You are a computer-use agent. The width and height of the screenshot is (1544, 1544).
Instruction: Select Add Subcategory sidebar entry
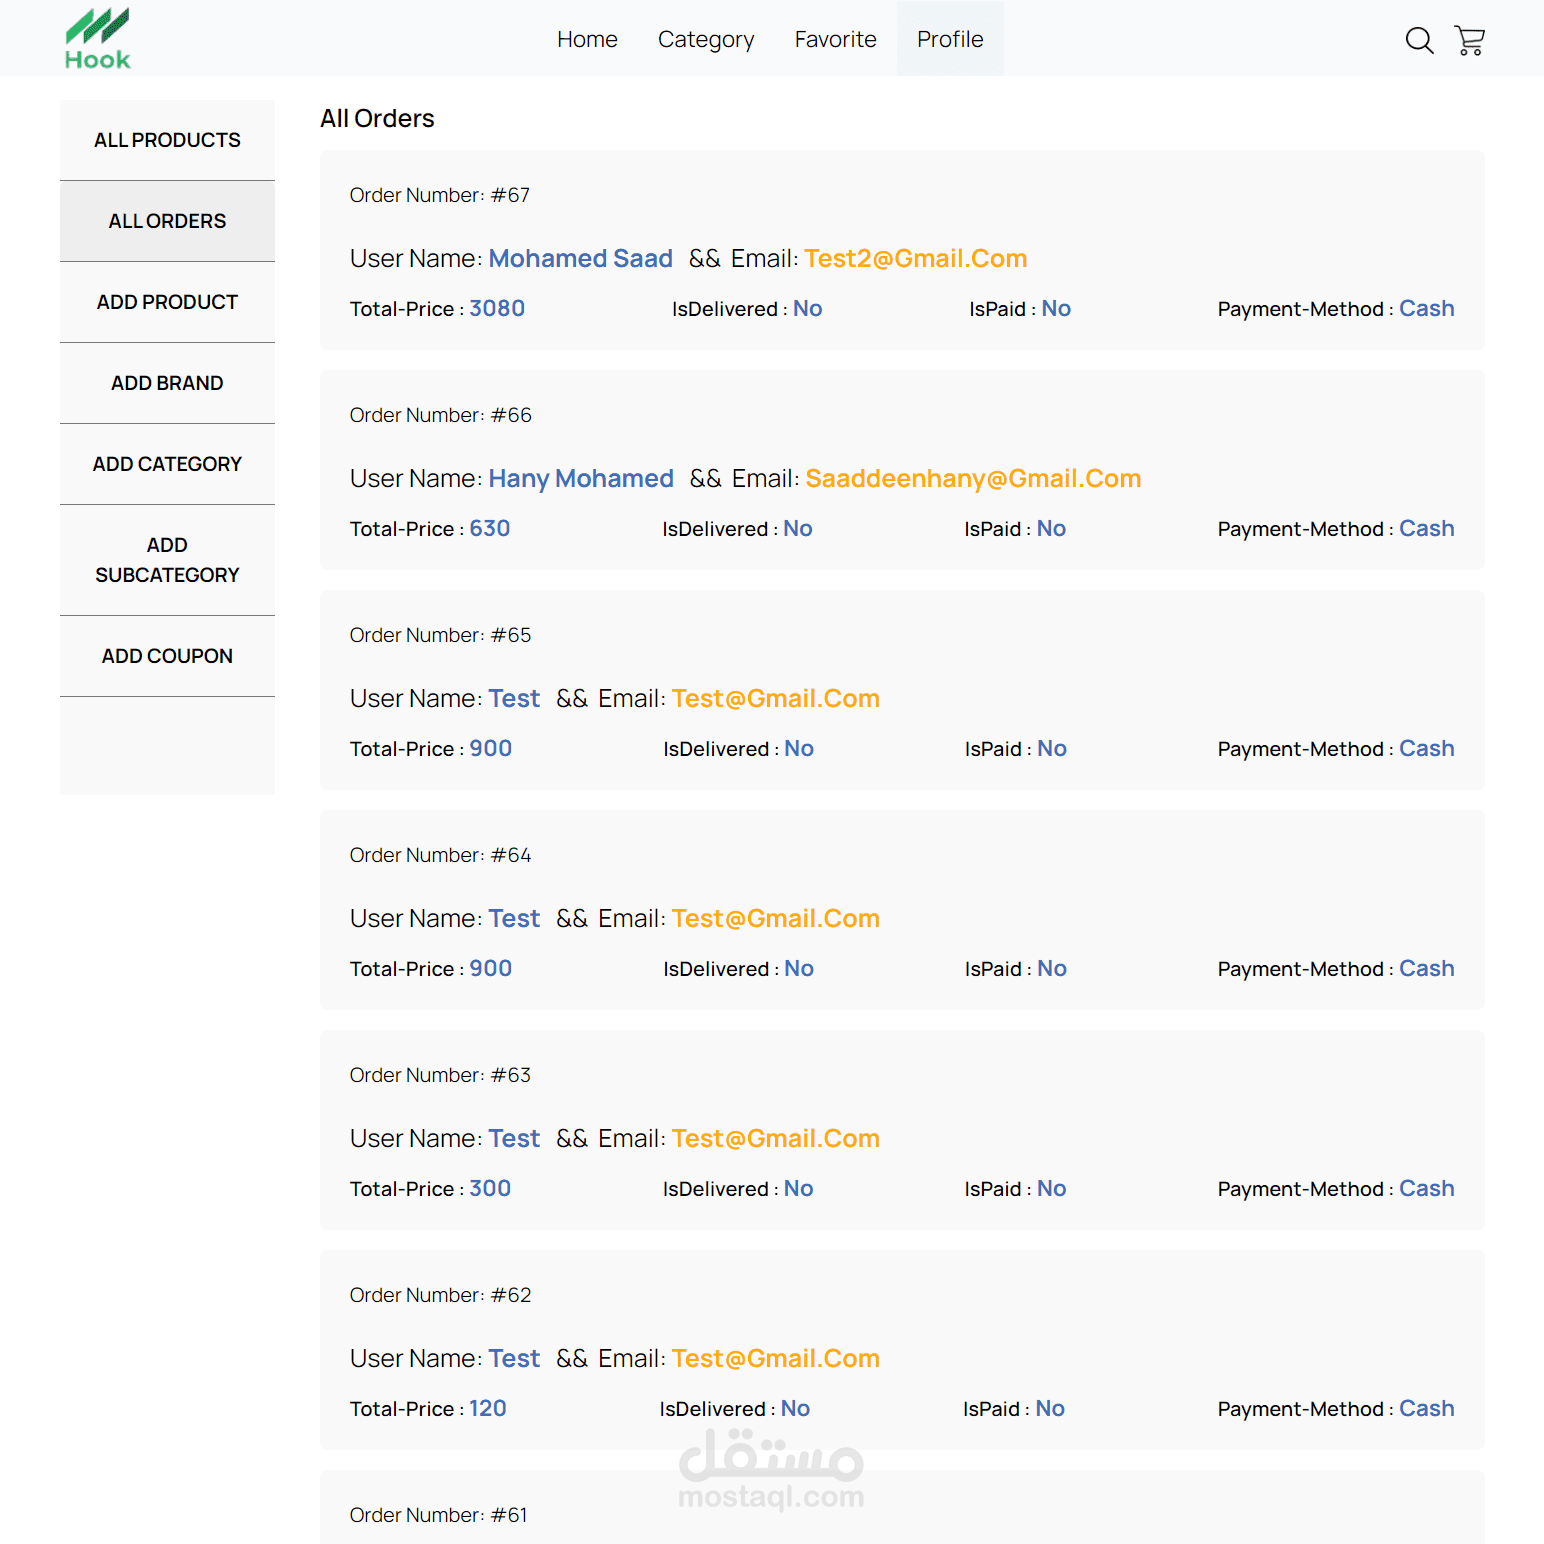(167, 560)
